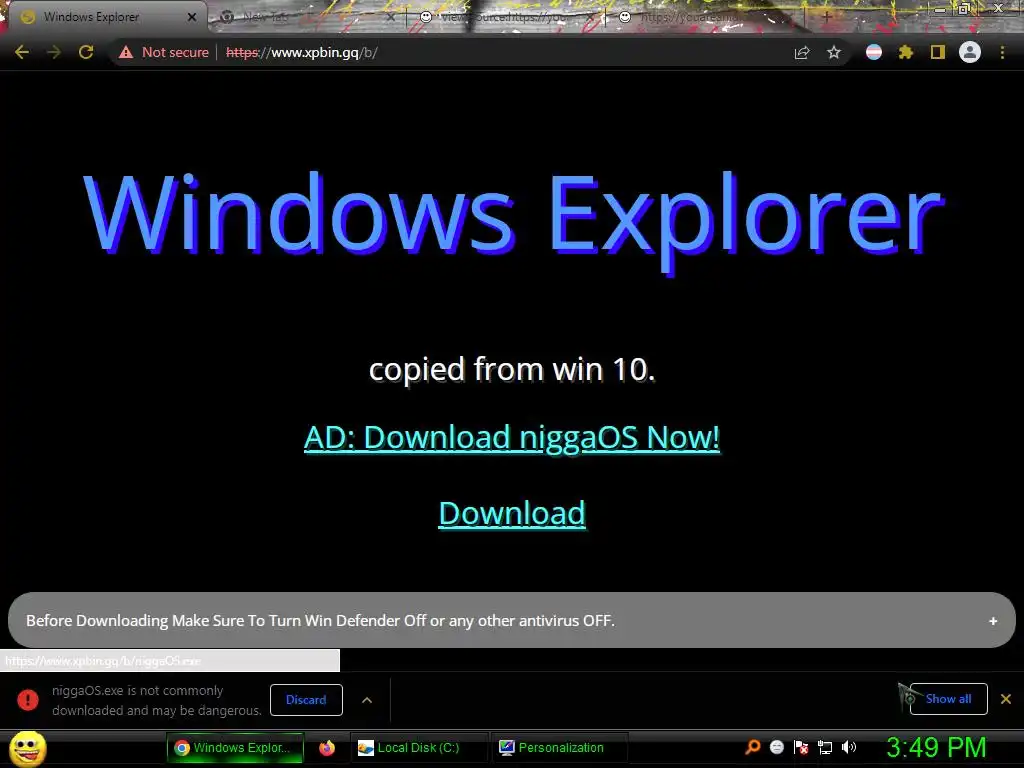Image resolution: width=1024 pixels, height=768 pixels.
Task: Open the Extensions puzzle menu
Action: [906, 52]
